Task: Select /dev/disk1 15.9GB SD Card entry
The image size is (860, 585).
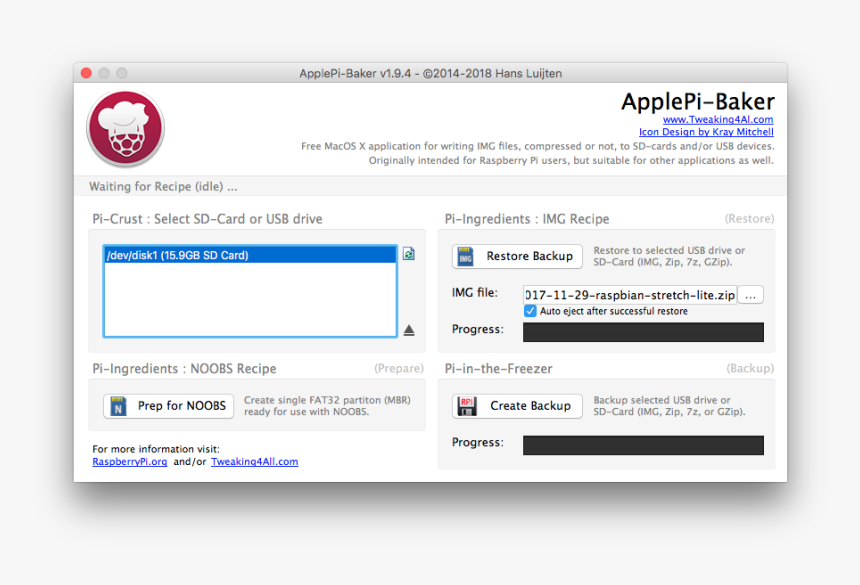Action: [x=250, y=255]
